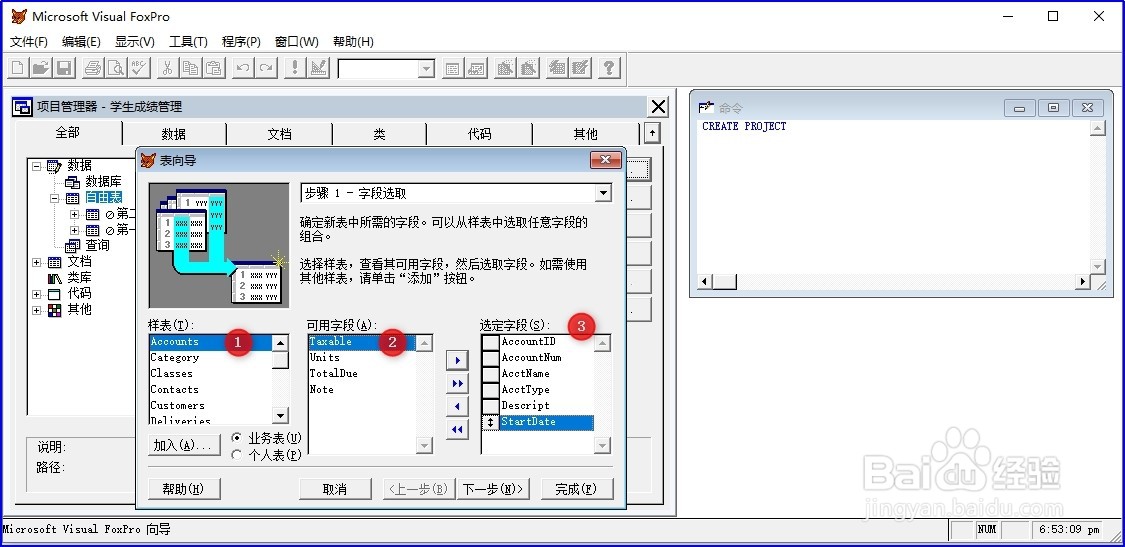Click the AutoReport wizard toolbar icon
Image resolution: width=1125 pixels, height=547 pixels.
580,68
